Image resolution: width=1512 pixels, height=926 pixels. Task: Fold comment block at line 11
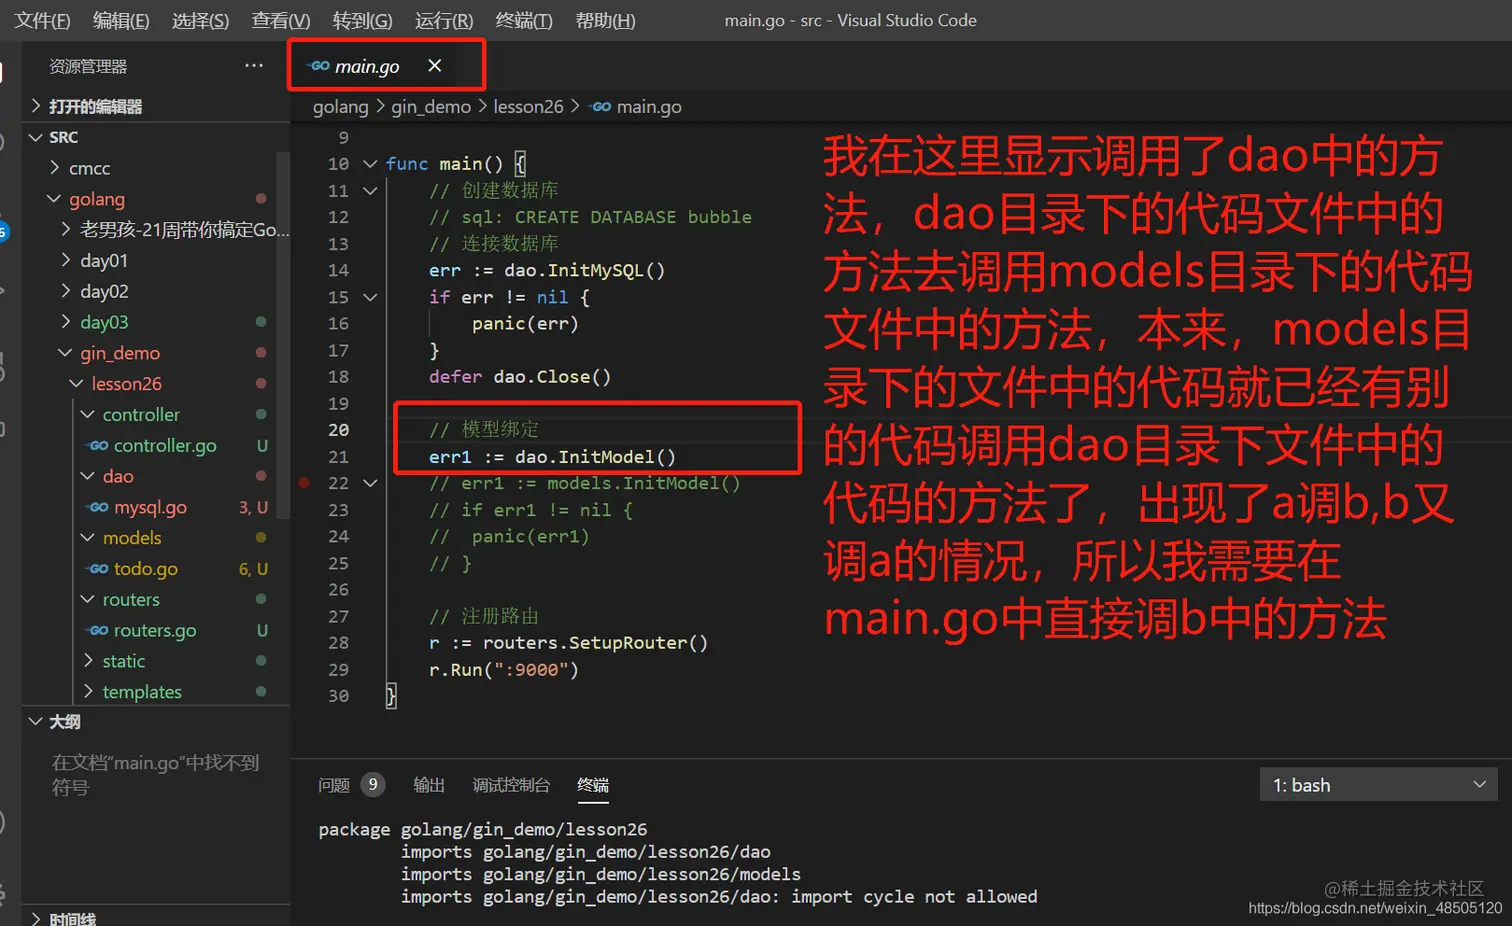coord(370,191)
